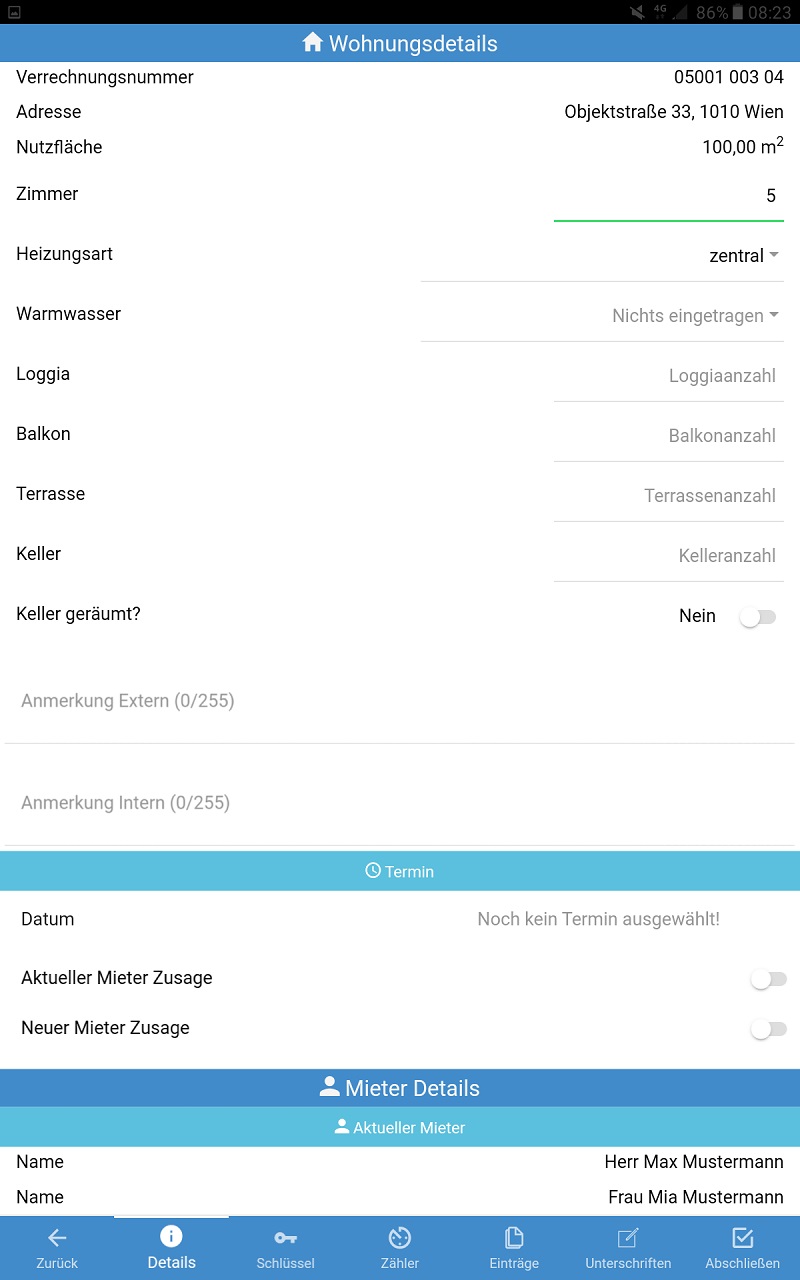
Task: Tap the Abschließen checkmark icon
Action: pos(742,1238)
